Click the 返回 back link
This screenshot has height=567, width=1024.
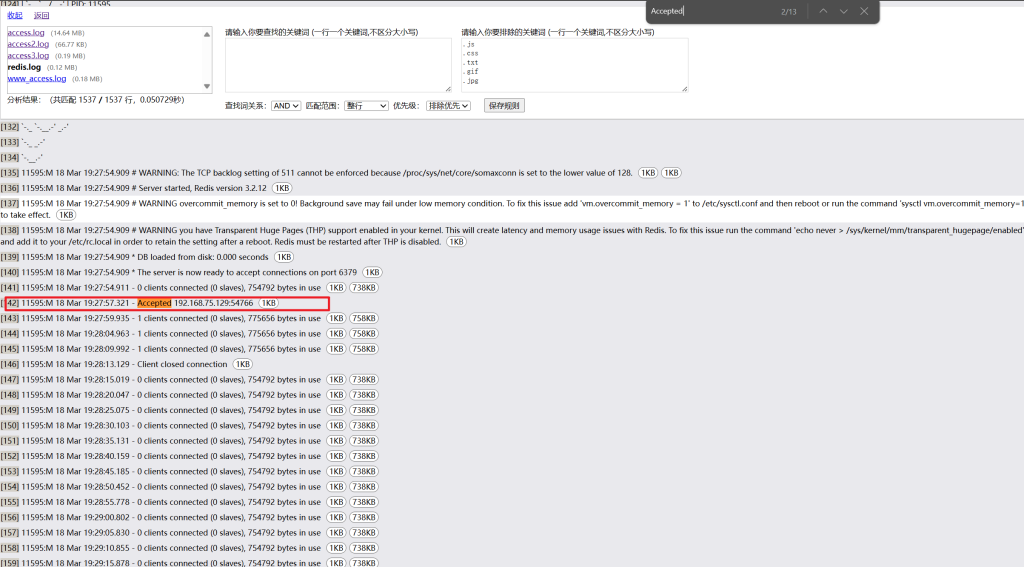(41, 16)
